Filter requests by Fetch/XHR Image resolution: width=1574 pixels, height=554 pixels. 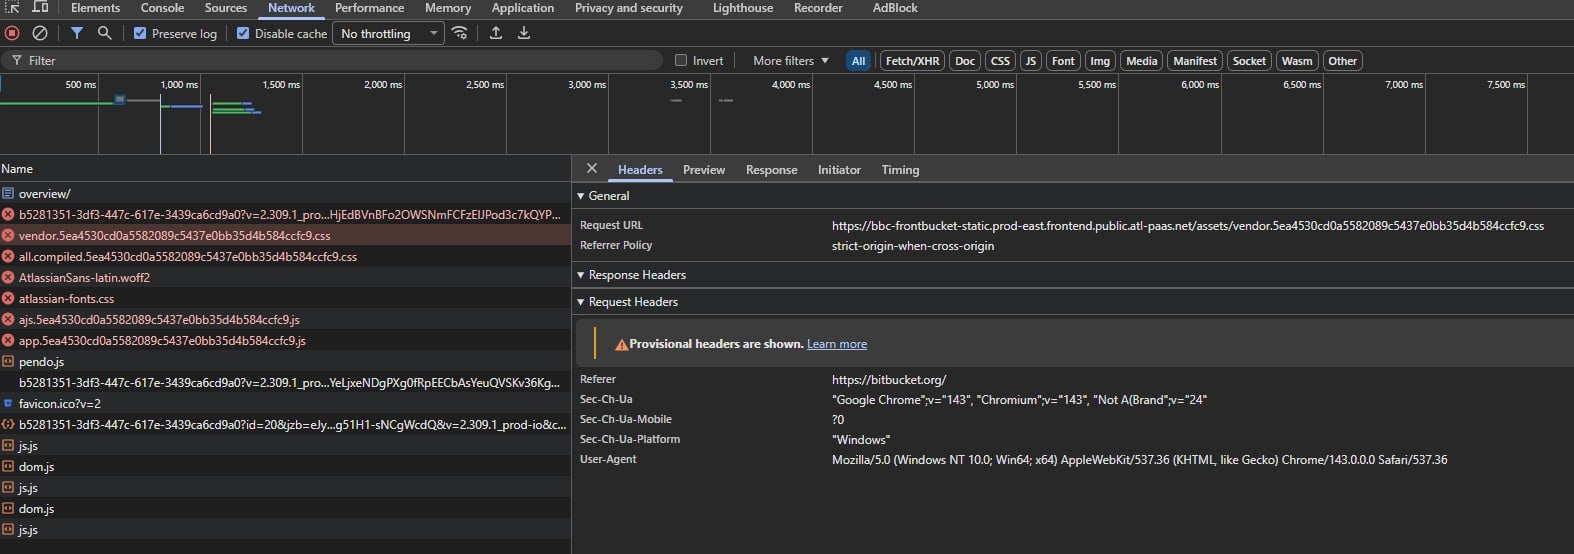click(913, 61)
